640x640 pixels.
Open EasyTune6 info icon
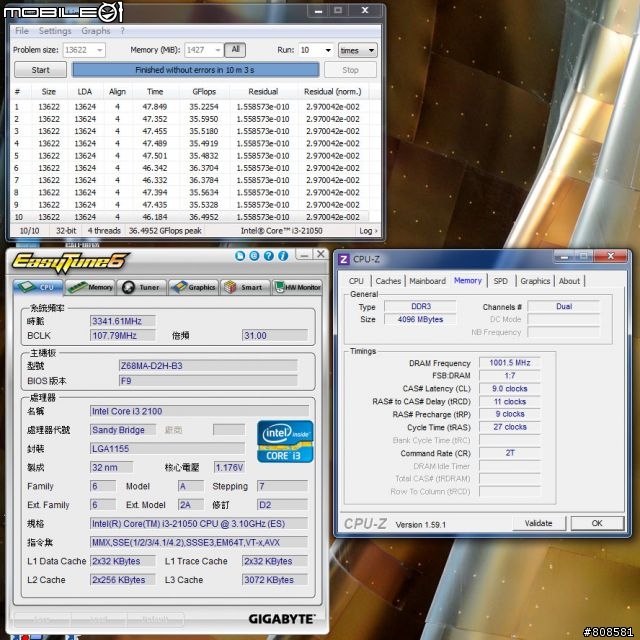point(283,256)
